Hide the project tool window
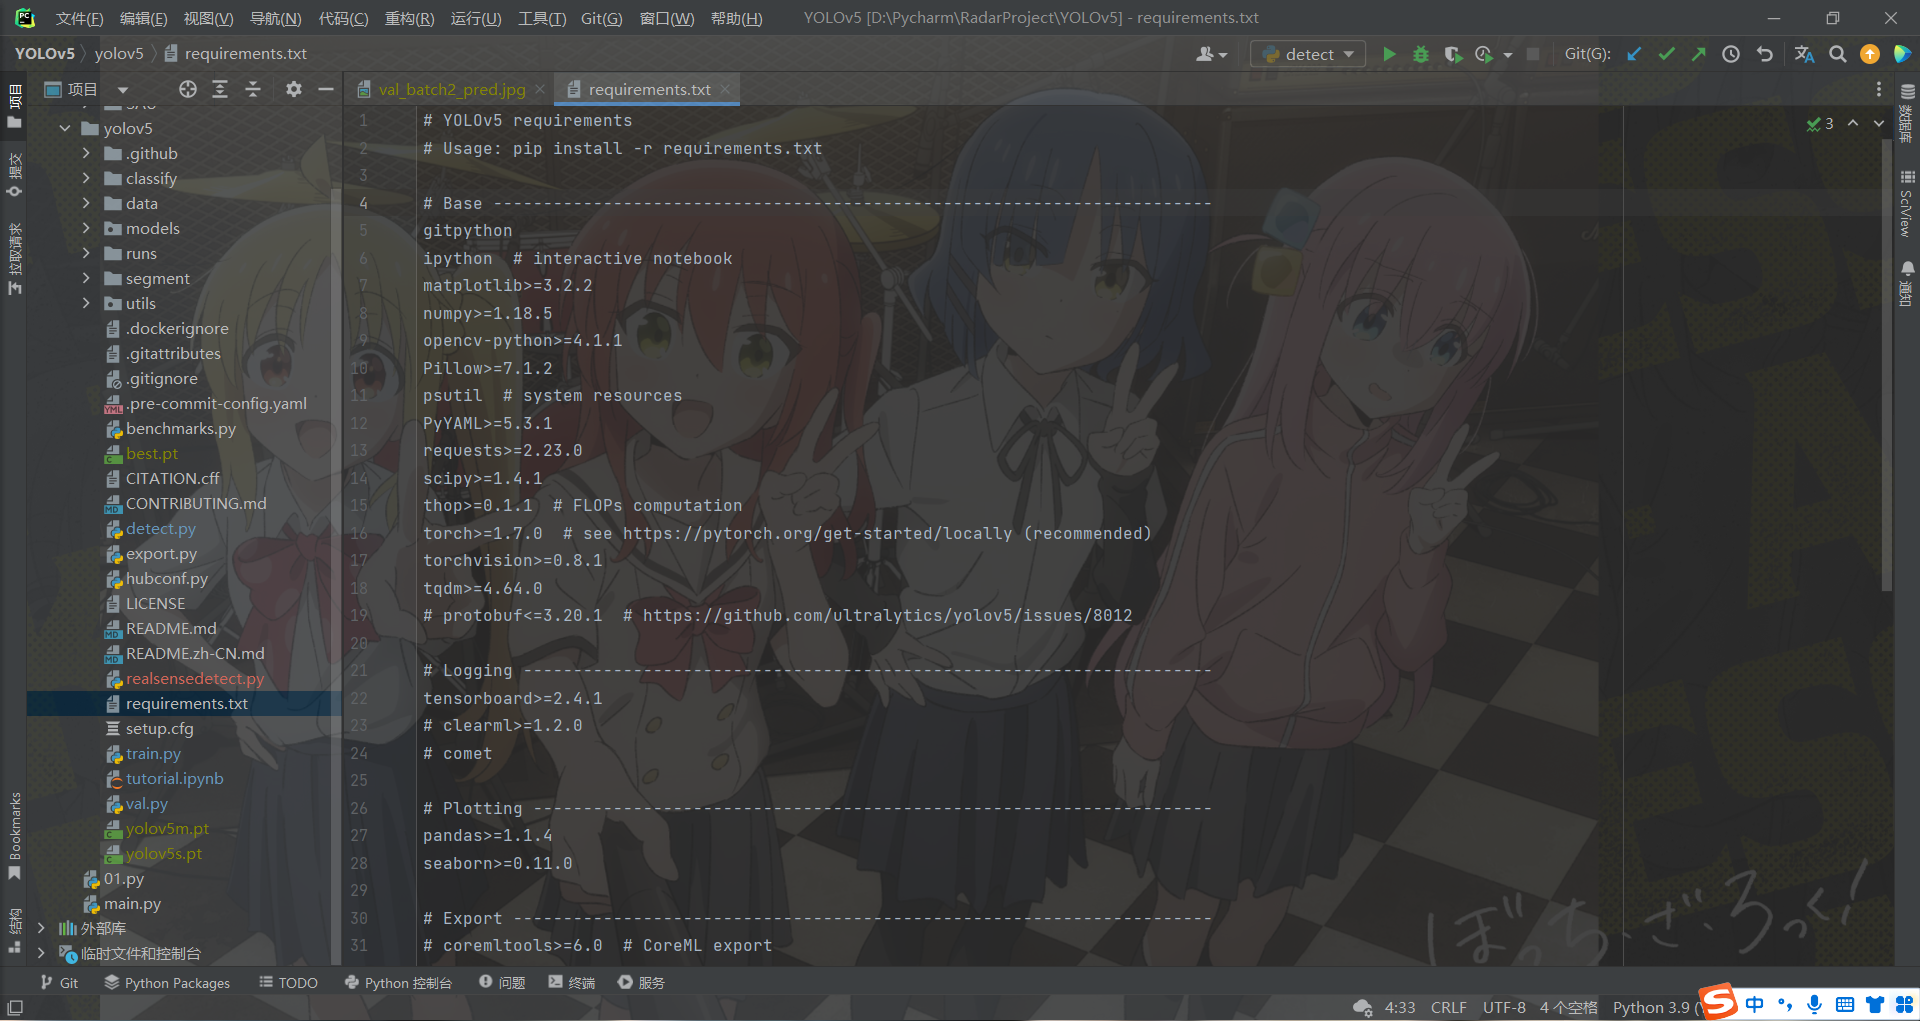Viewport: 1920px width, 1021px height. click(x=326, y=89)
